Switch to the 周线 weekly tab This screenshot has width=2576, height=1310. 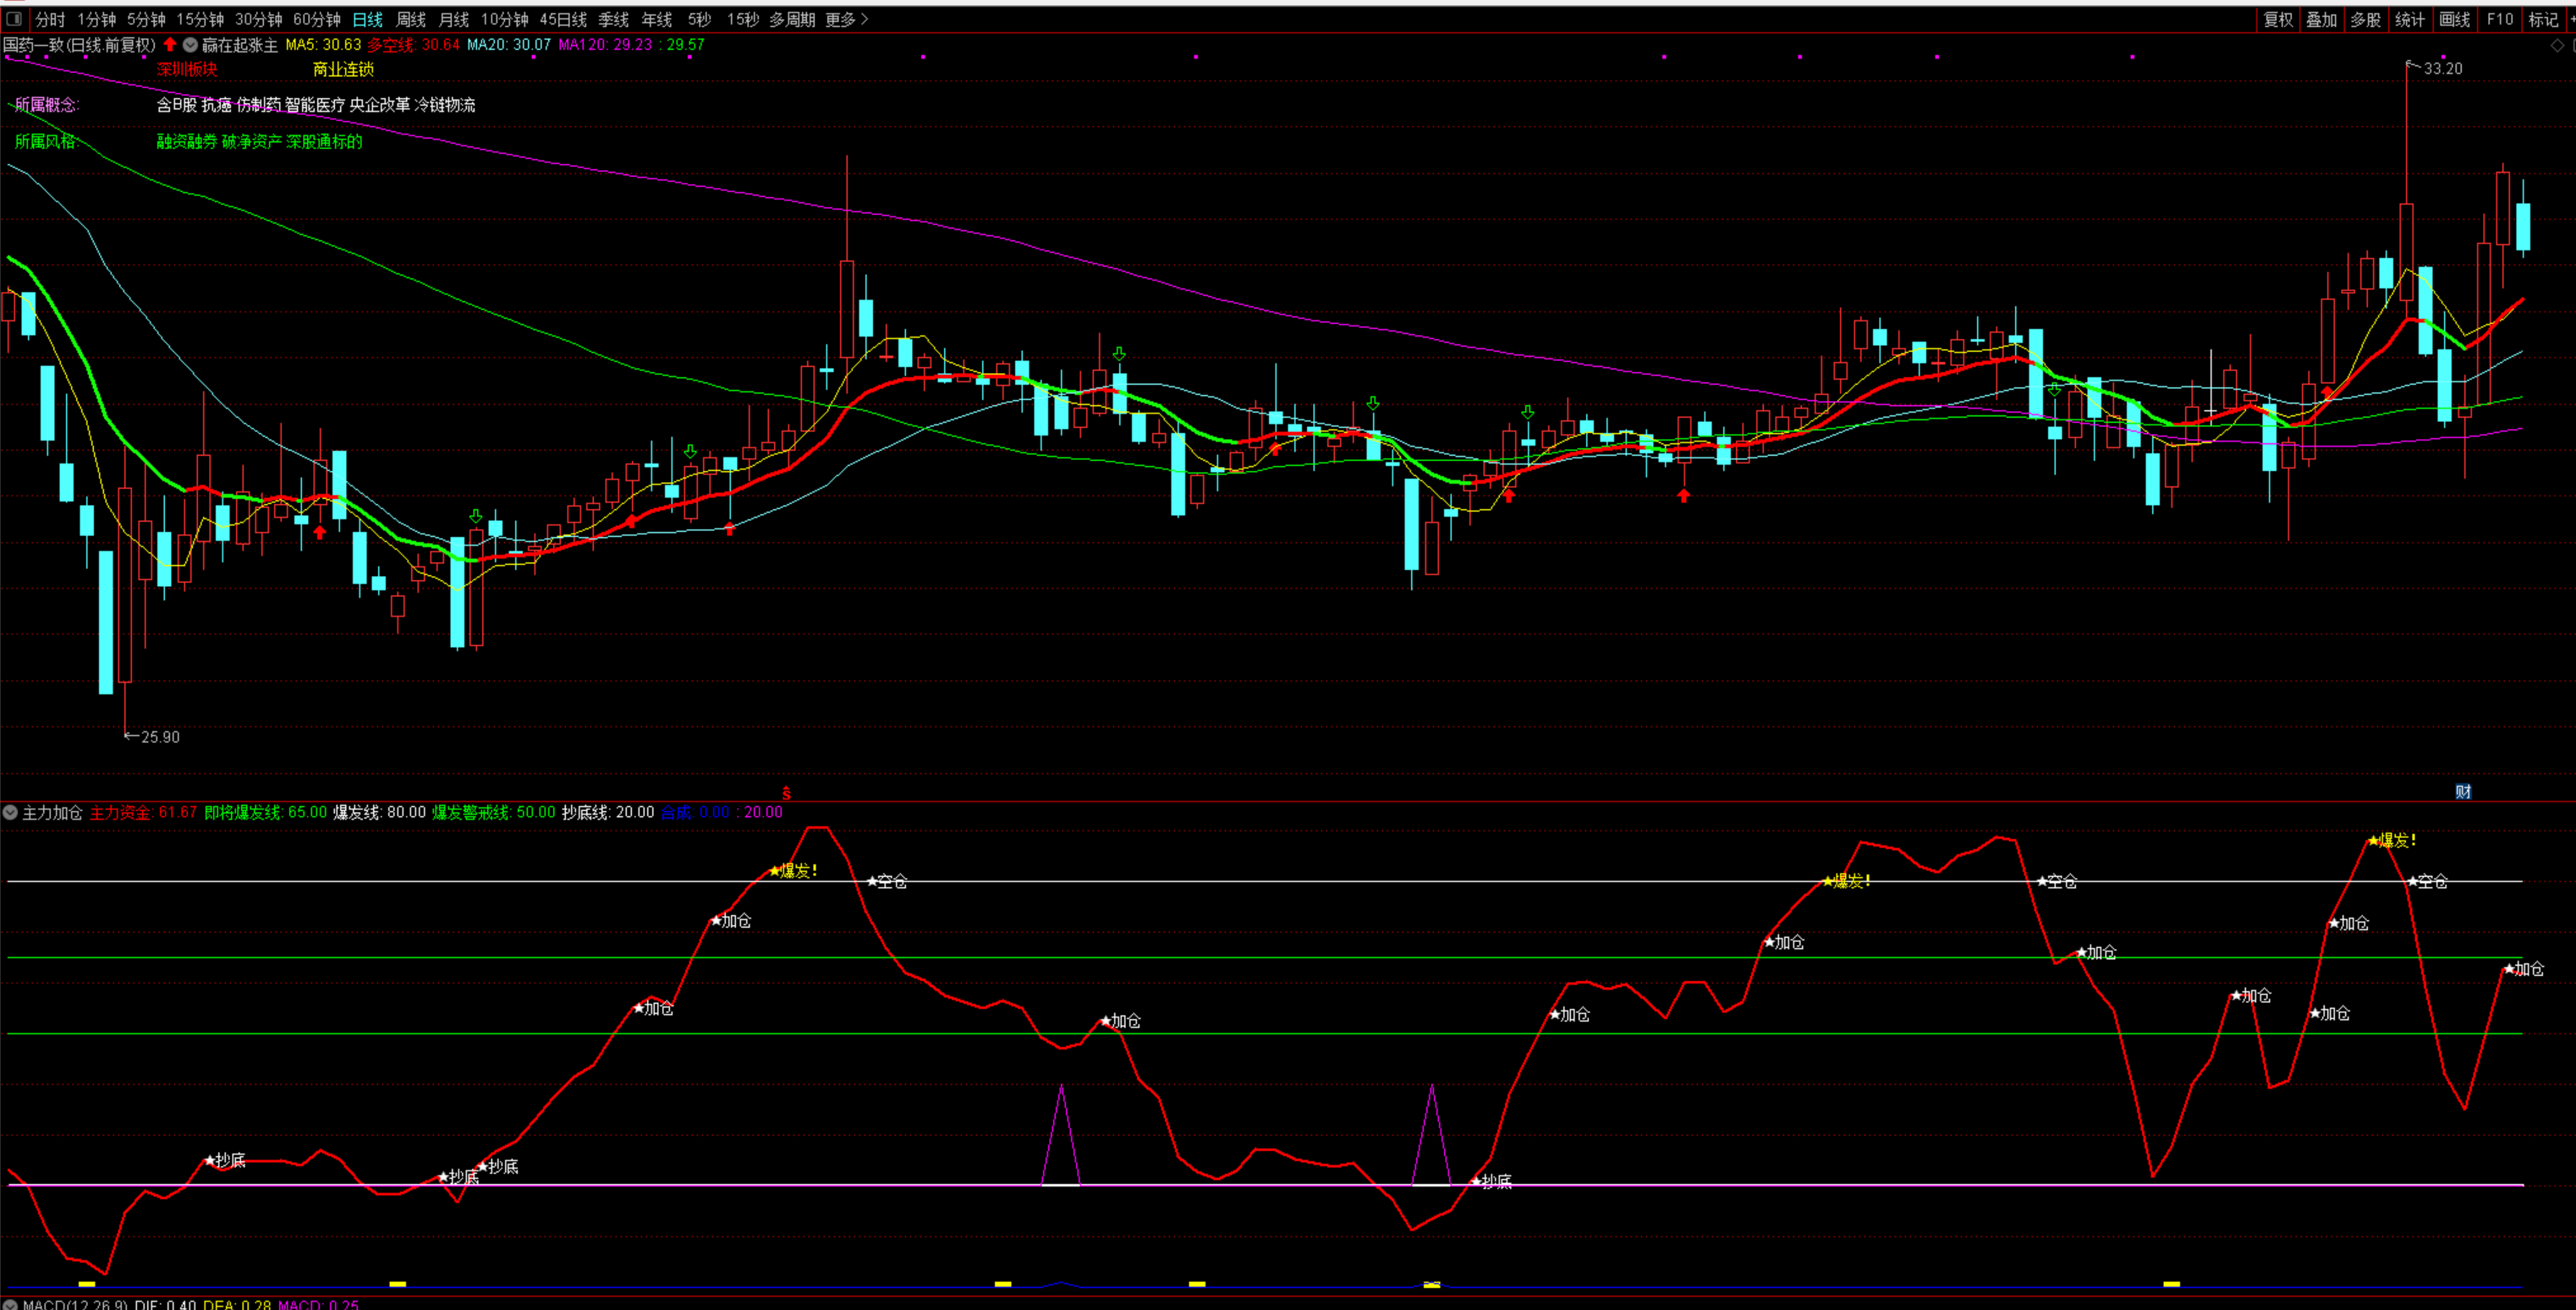coord(410,19)
